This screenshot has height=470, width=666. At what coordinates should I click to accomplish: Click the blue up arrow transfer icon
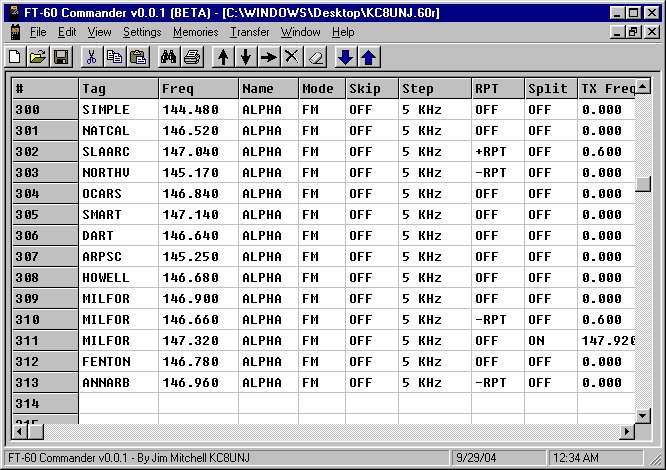click(369, 57)
